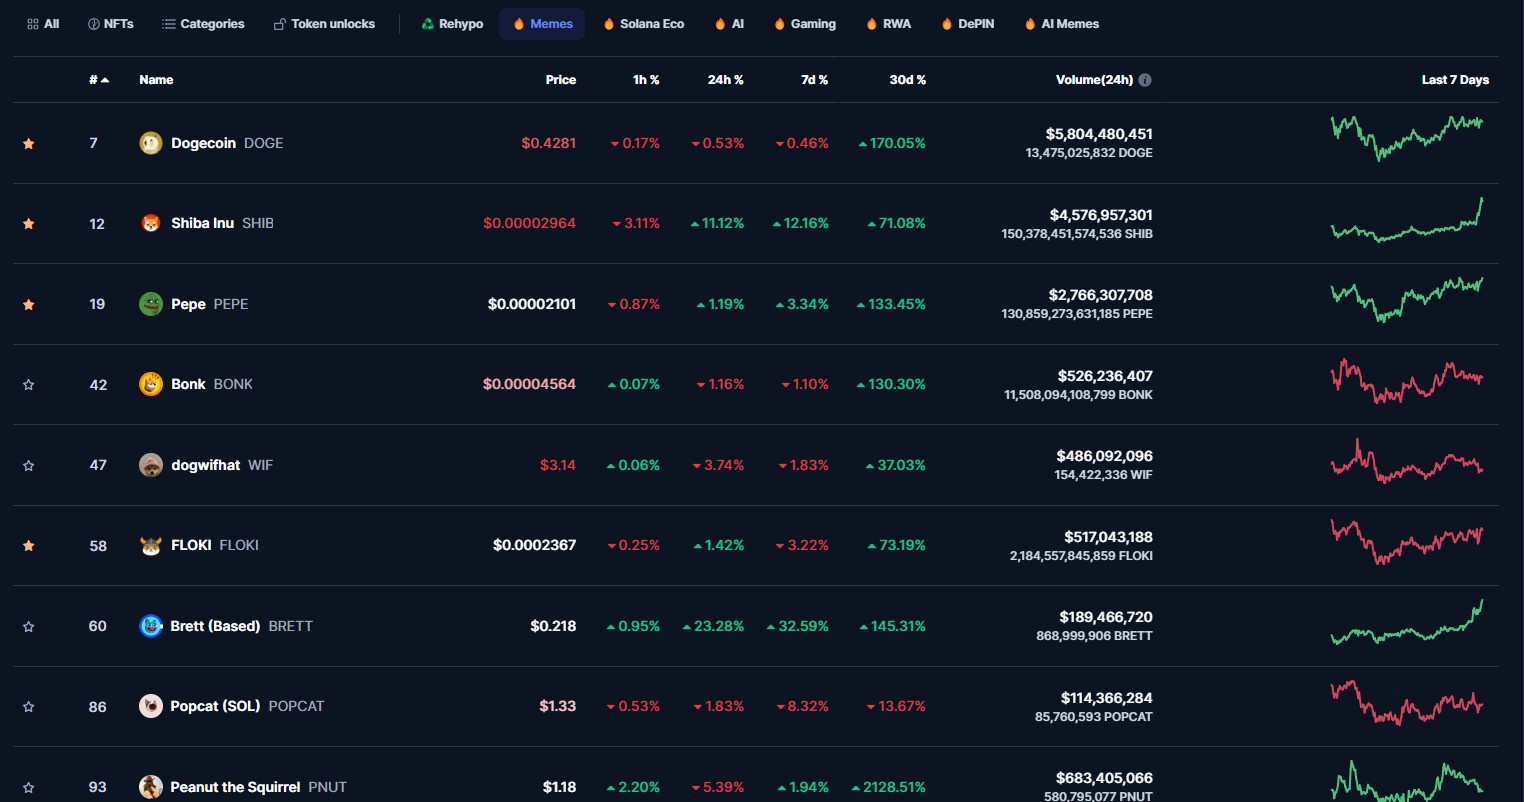Open Shiba Inu's 7-day sparkline chart
Viewport: 1524px width, 802px height.
(1407, 220)
